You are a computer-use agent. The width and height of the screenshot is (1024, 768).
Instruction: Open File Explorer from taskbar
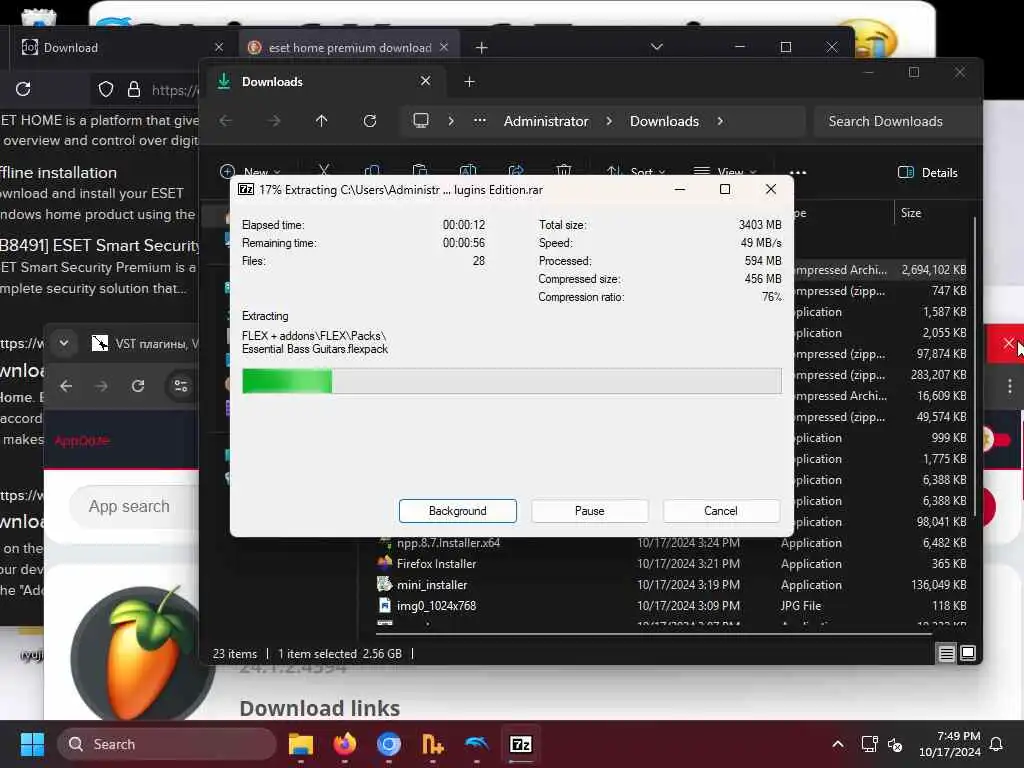[301, 744]
